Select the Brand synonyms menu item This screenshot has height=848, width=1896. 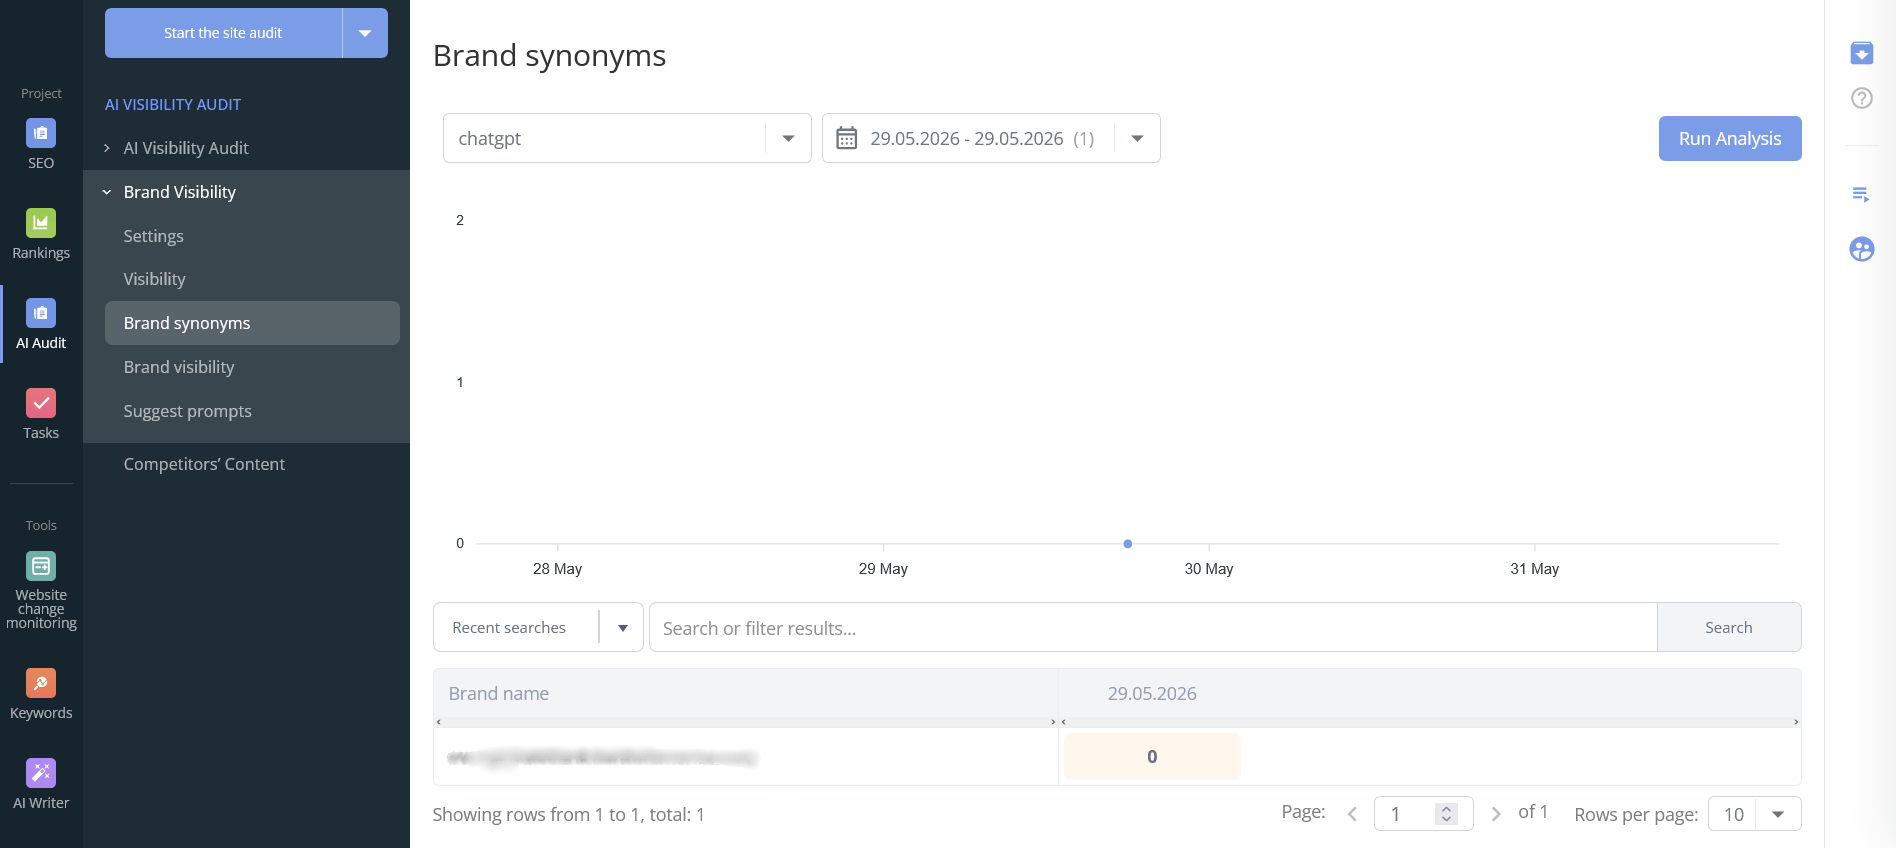pos(252,323)
